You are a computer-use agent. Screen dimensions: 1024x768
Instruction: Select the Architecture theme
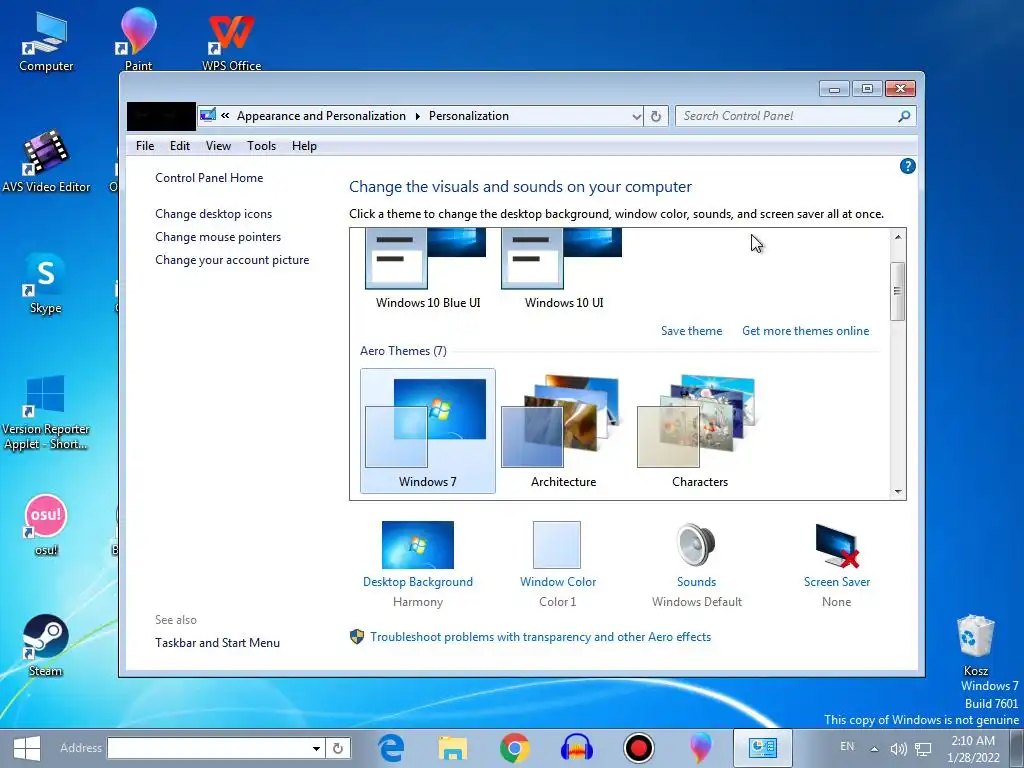pyautogui.click(x=564, y=431)
